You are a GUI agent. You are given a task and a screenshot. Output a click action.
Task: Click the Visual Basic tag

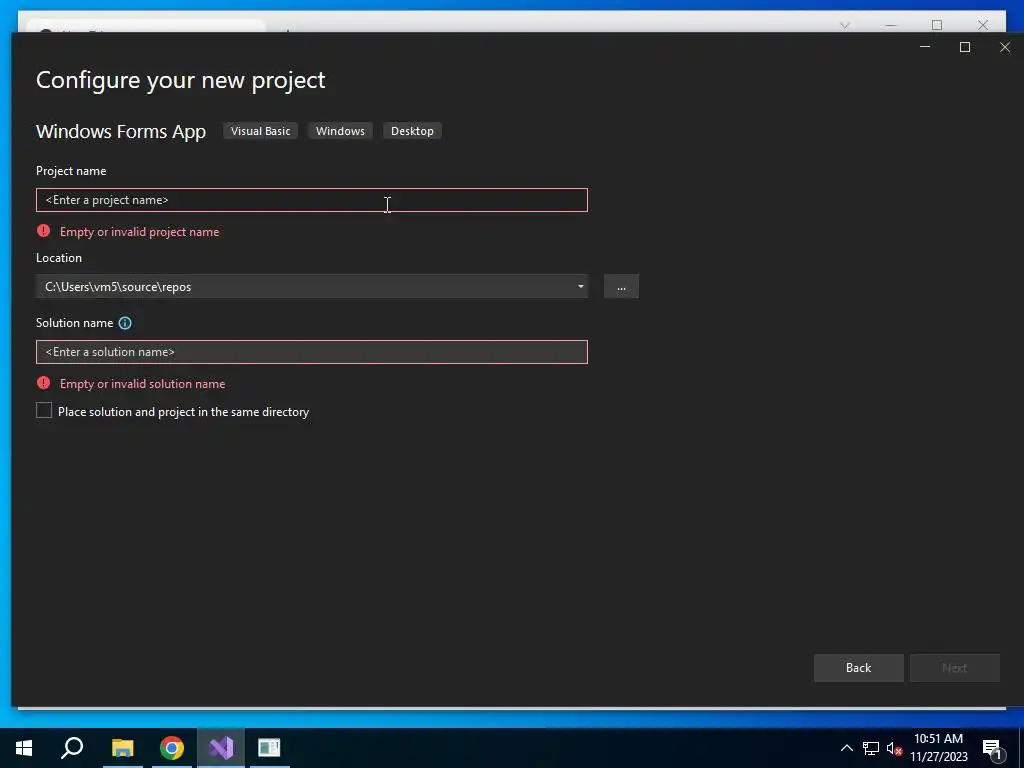pyautogui.click(x=260, y=131)
